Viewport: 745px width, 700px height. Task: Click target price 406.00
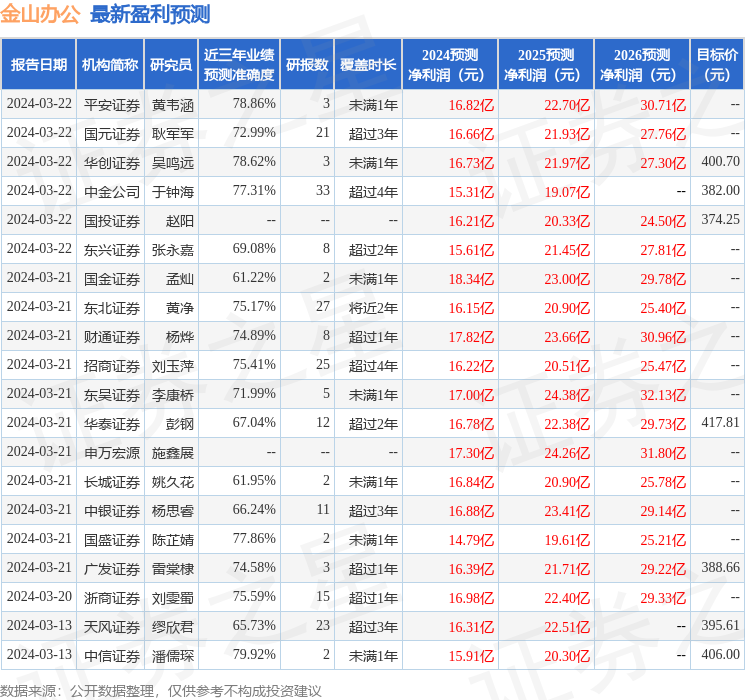[720, 654]
